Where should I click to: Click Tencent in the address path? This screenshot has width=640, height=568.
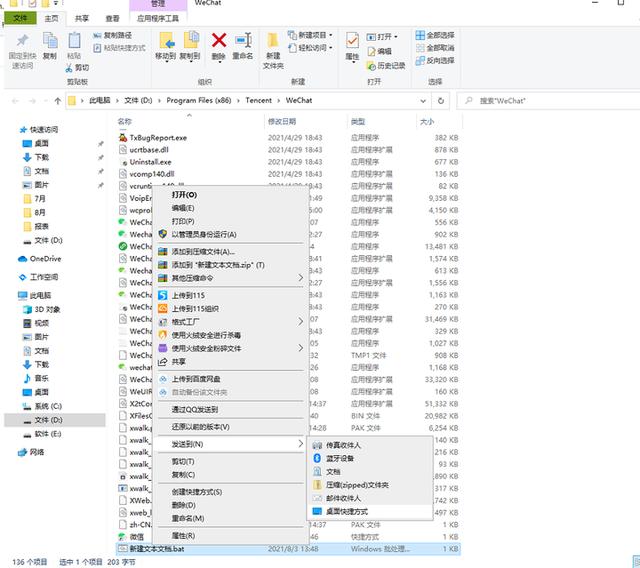[x=258, y=100]
